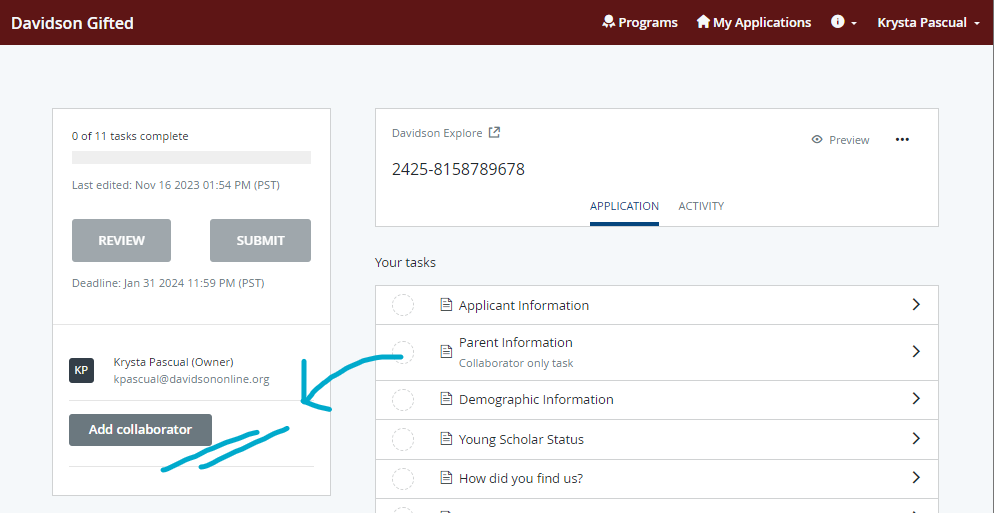Switch to the ACTIVITY tab

coord(701,206)
